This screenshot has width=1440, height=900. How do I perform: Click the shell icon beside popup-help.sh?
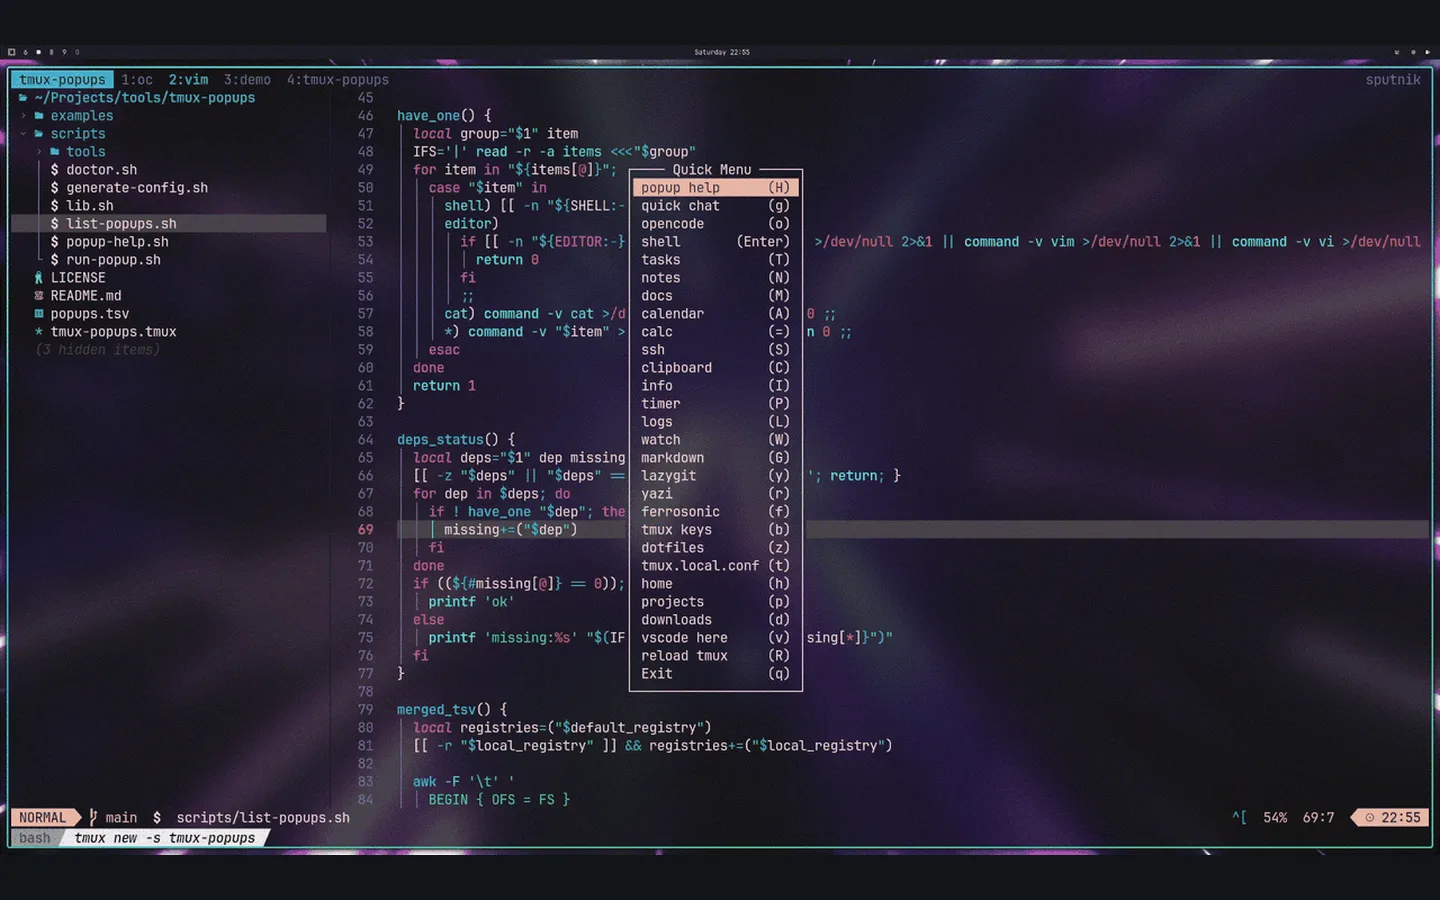[55, 242]
